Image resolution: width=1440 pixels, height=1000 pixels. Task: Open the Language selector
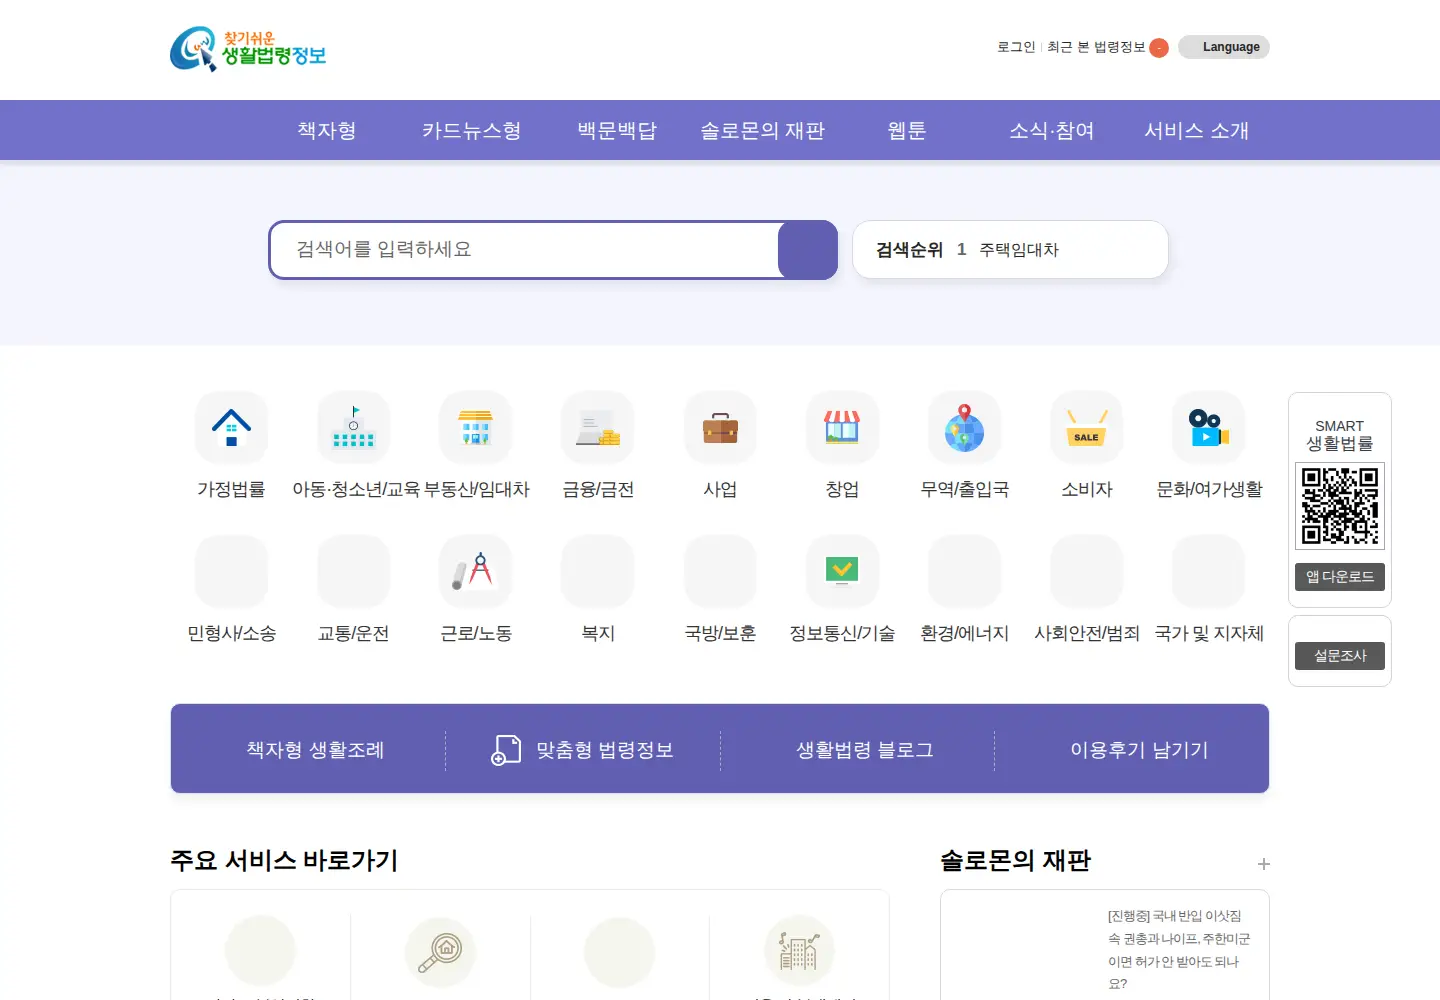(1224, 47)
